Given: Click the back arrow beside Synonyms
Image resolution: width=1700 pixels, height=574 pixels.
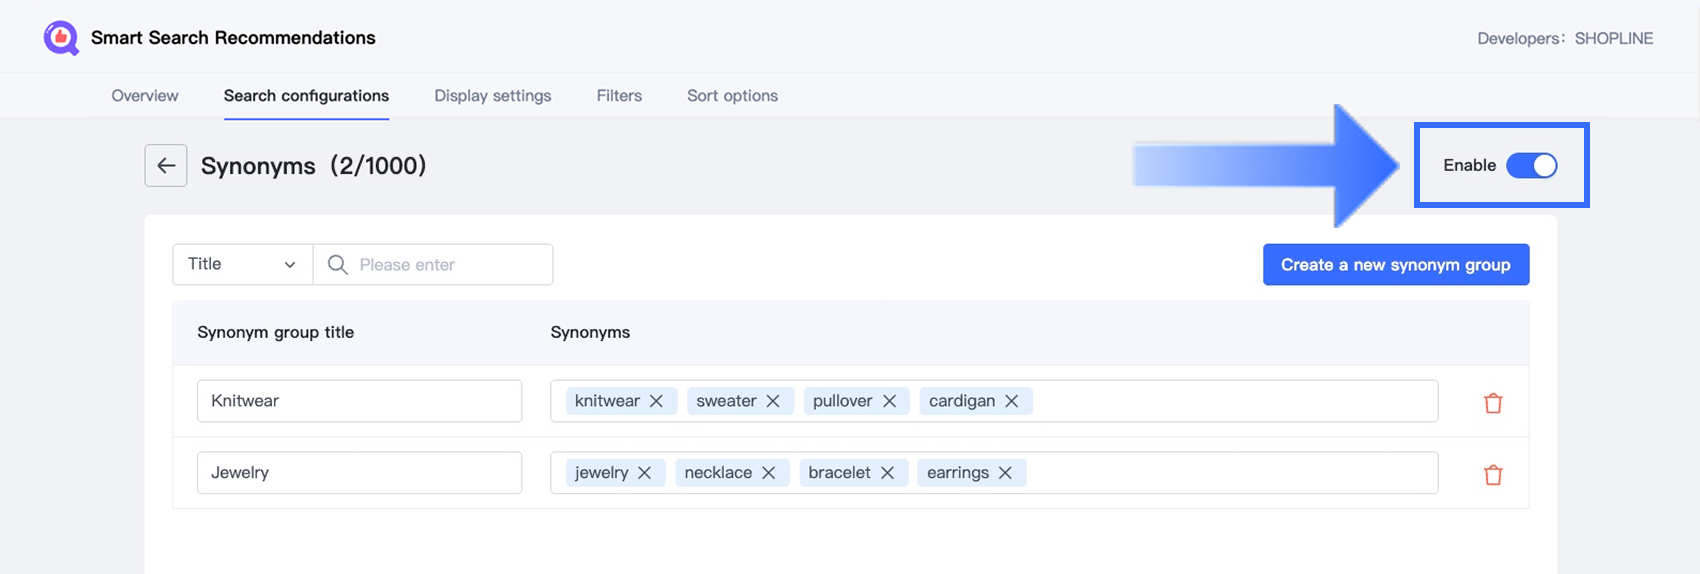Looking at the screenshot, I should (x=166, y=166).
